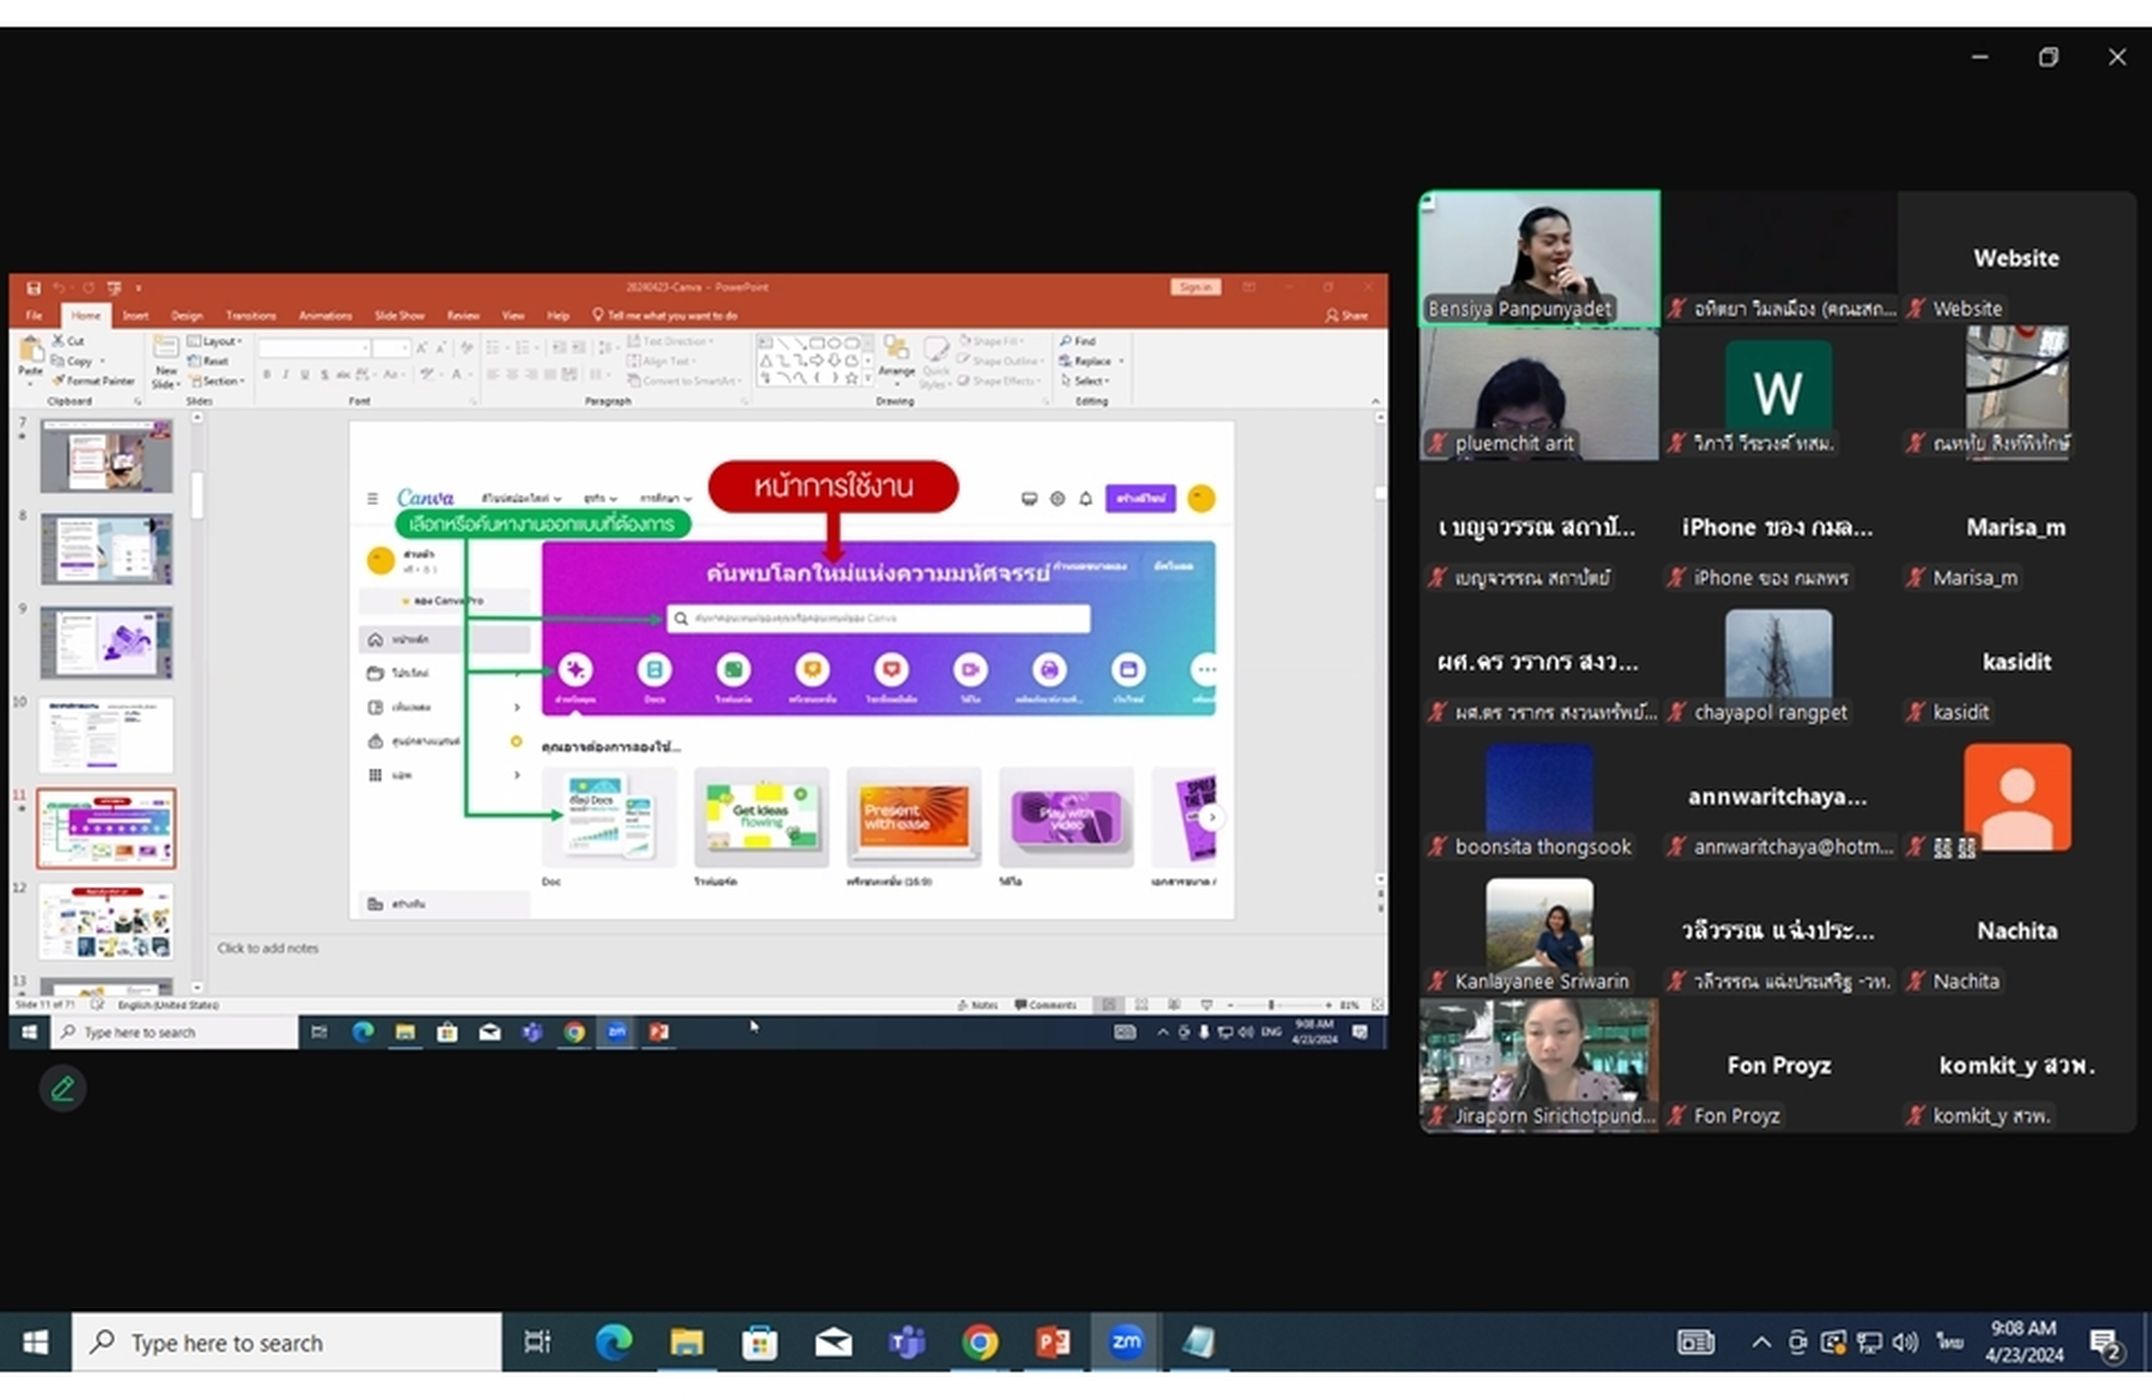2152x1399 pixels.
Task: Switch to Normal view in status bar
Action: pos(1108,1004)
